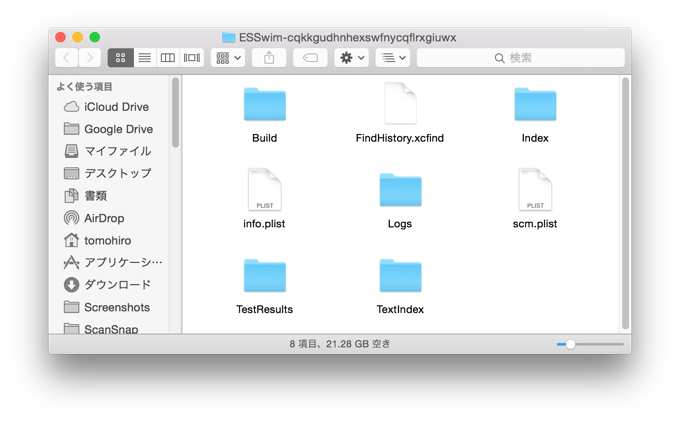The width and height of the screenshot is (680, 423).
Task: Select the FindHistory.xcfind file icon
Action: point(400,103)
